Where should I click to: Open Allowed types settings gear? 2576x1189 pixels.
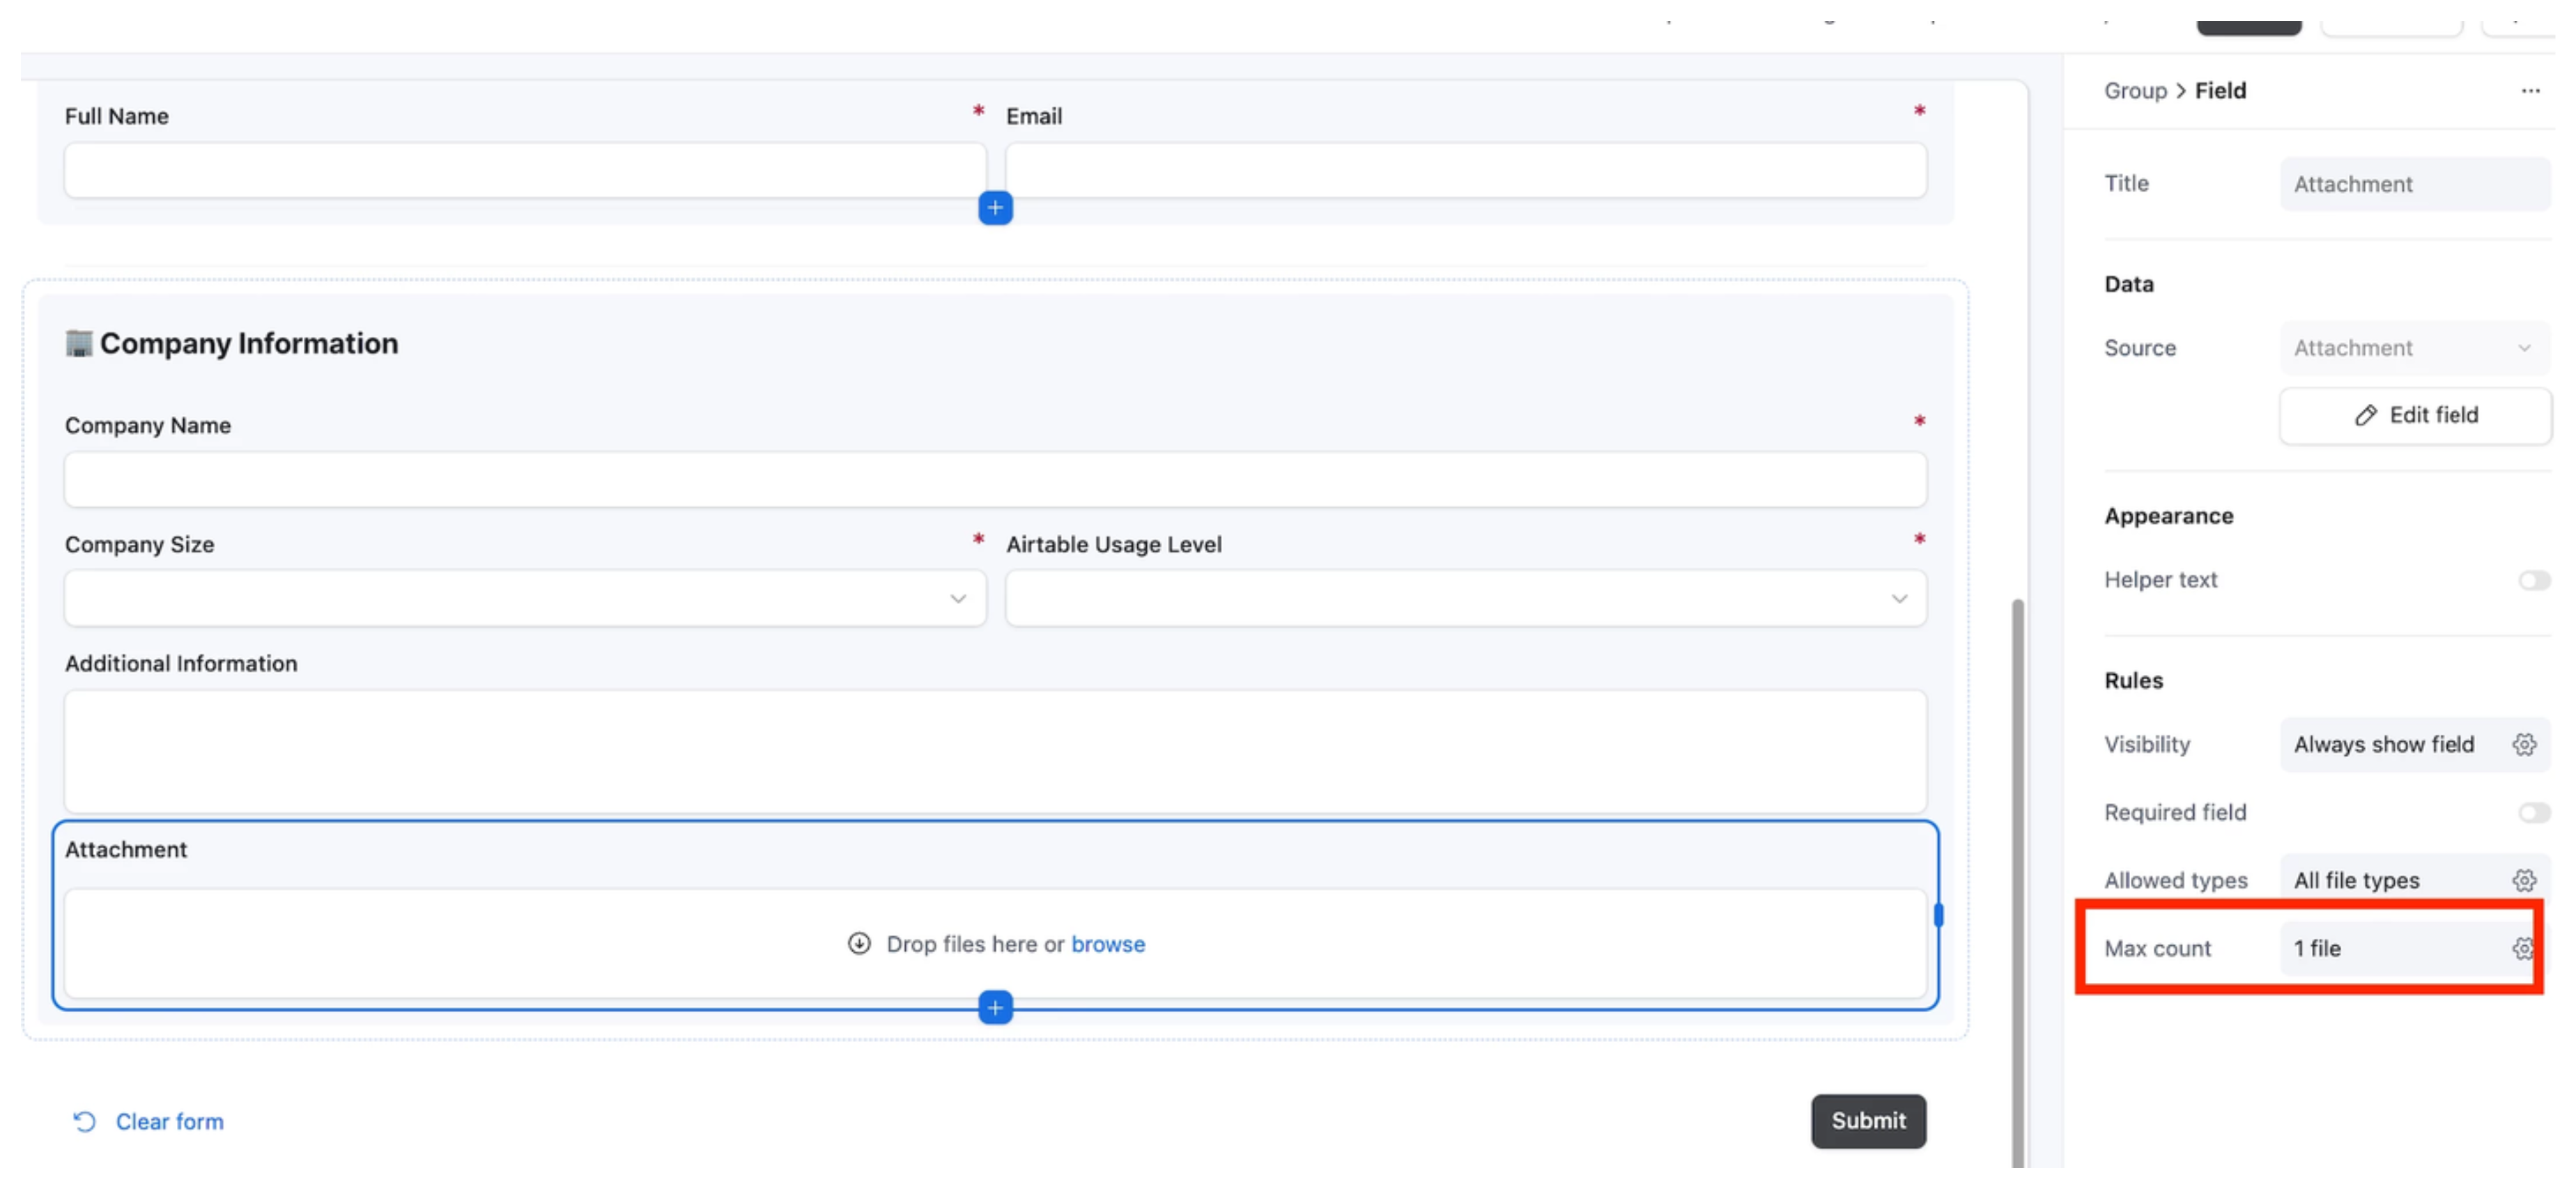(2524, 881)
